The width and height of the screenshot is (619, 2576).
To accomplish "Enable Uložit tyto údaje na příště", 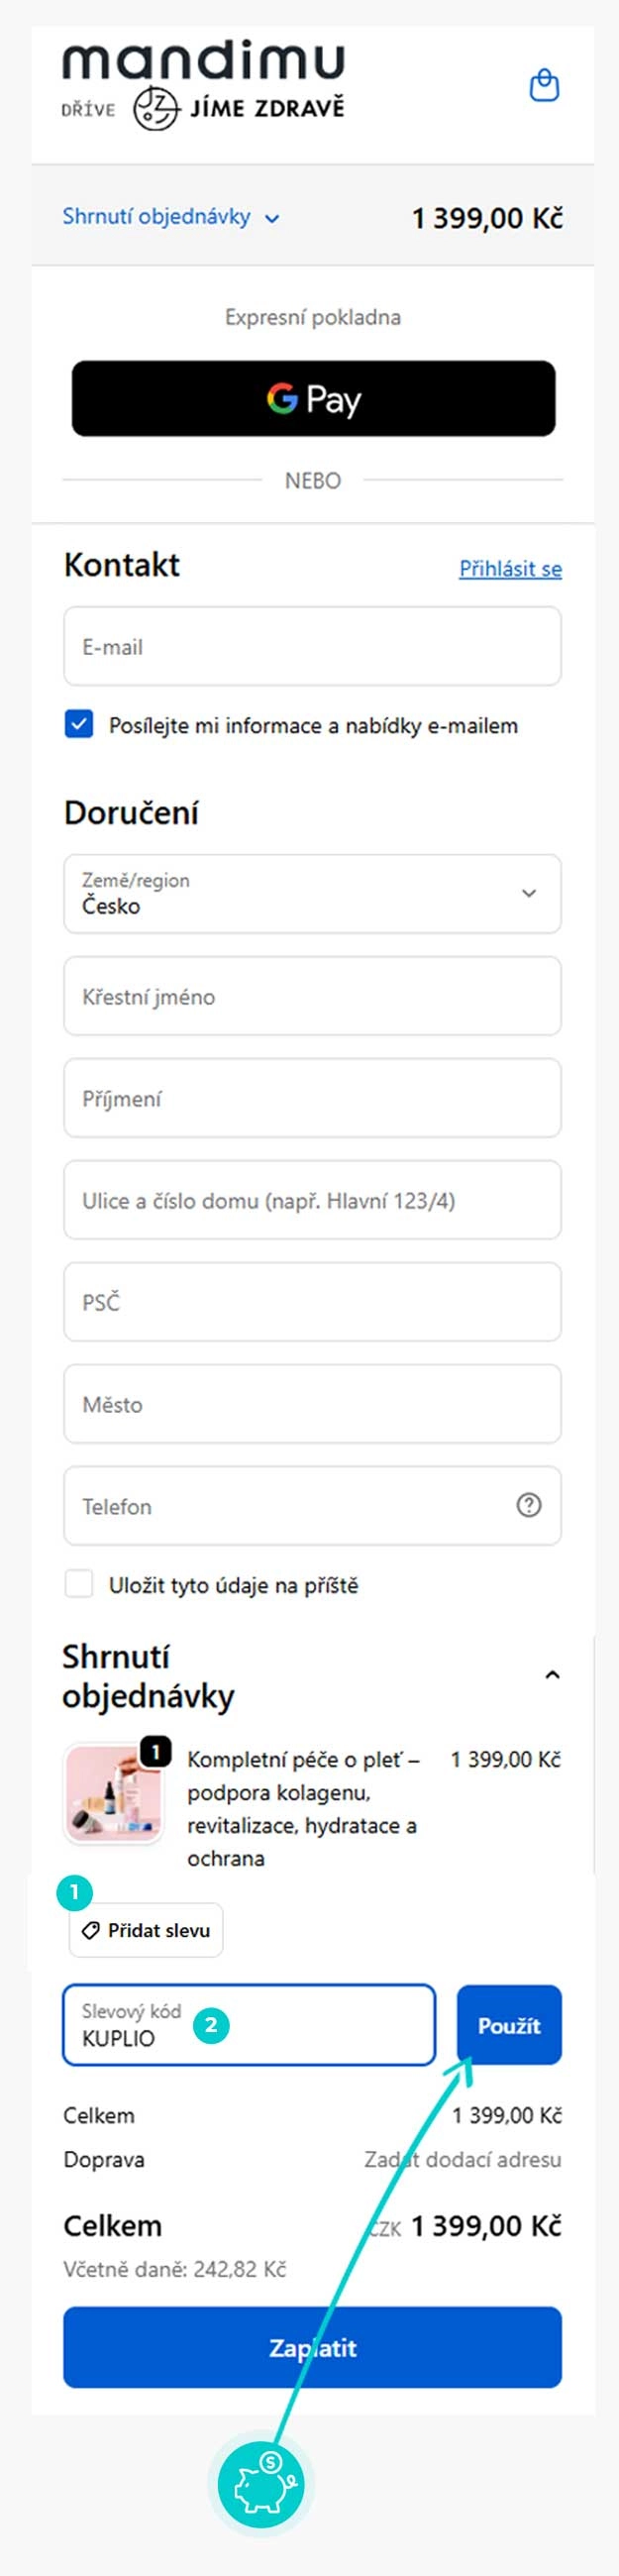I will (79, 1584).
